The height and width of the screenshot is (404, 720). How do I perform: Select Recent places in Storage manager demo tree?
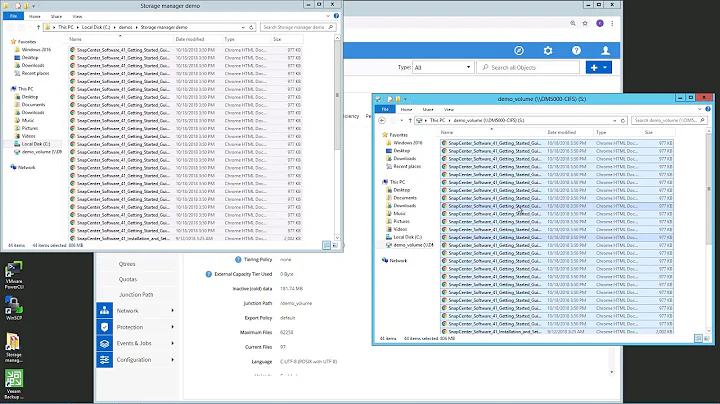tap(35, 73)
